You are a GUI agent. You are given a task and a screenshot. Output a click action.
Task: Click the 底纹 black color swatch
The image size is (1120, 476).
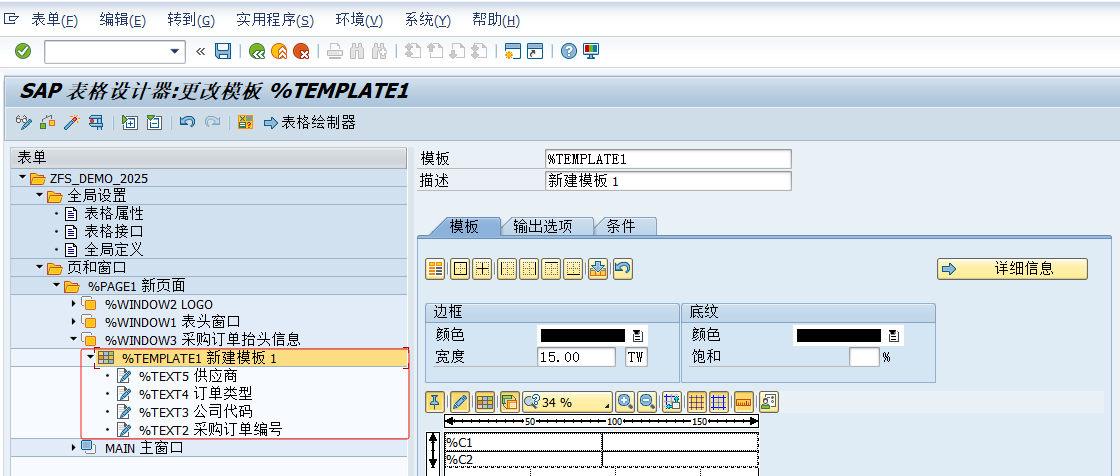pyautogui.click(x=839, y=334)
